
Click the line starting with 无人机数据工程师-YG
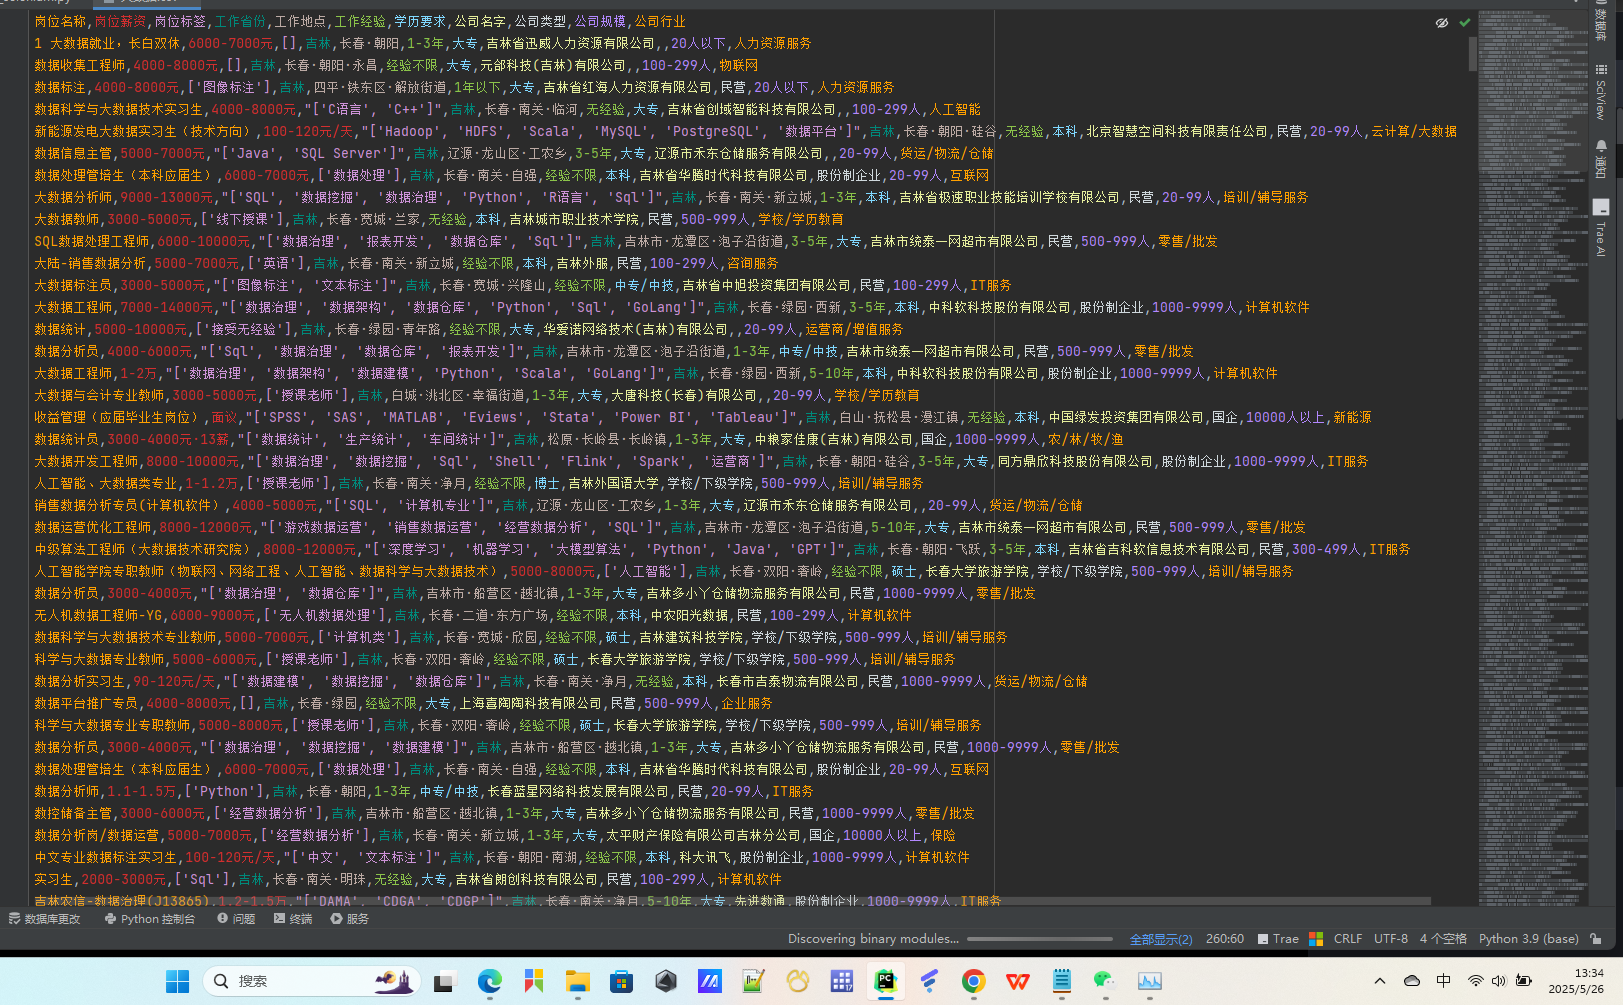(x=473, y=615)
